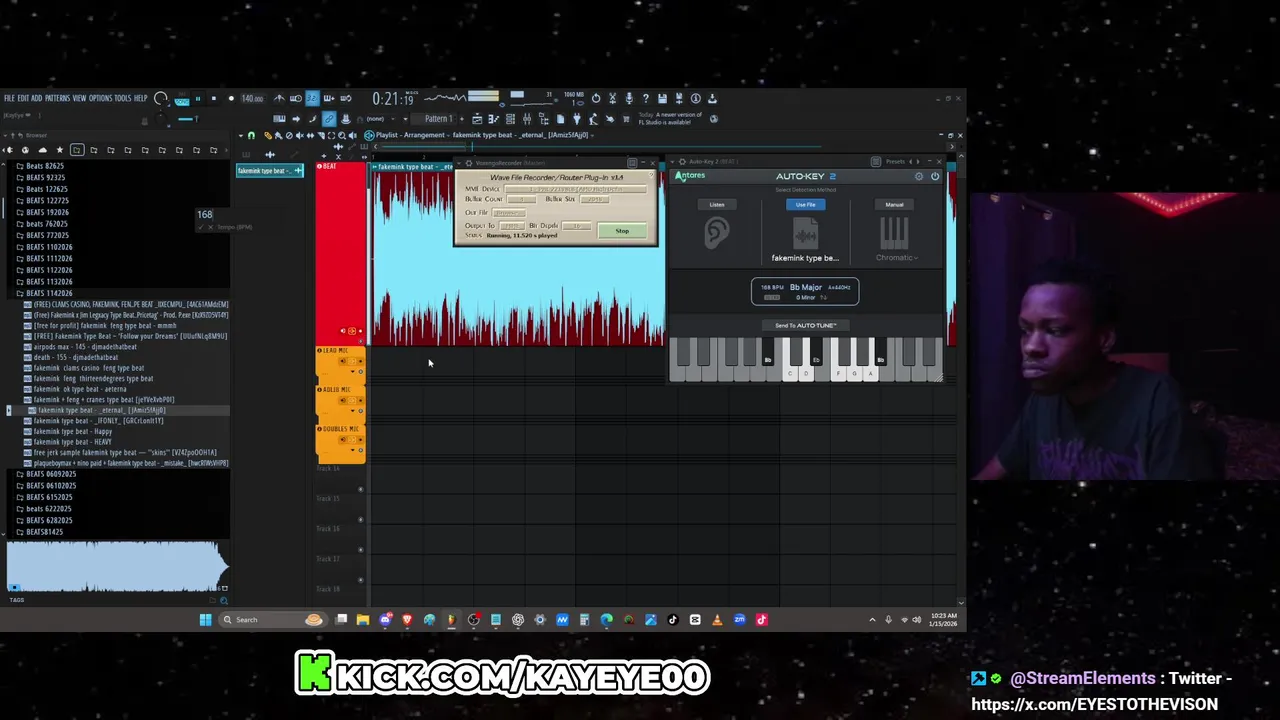Open the one-click audio recording microphone icon
Viewport: 1280px width, 720px height.
629,98
